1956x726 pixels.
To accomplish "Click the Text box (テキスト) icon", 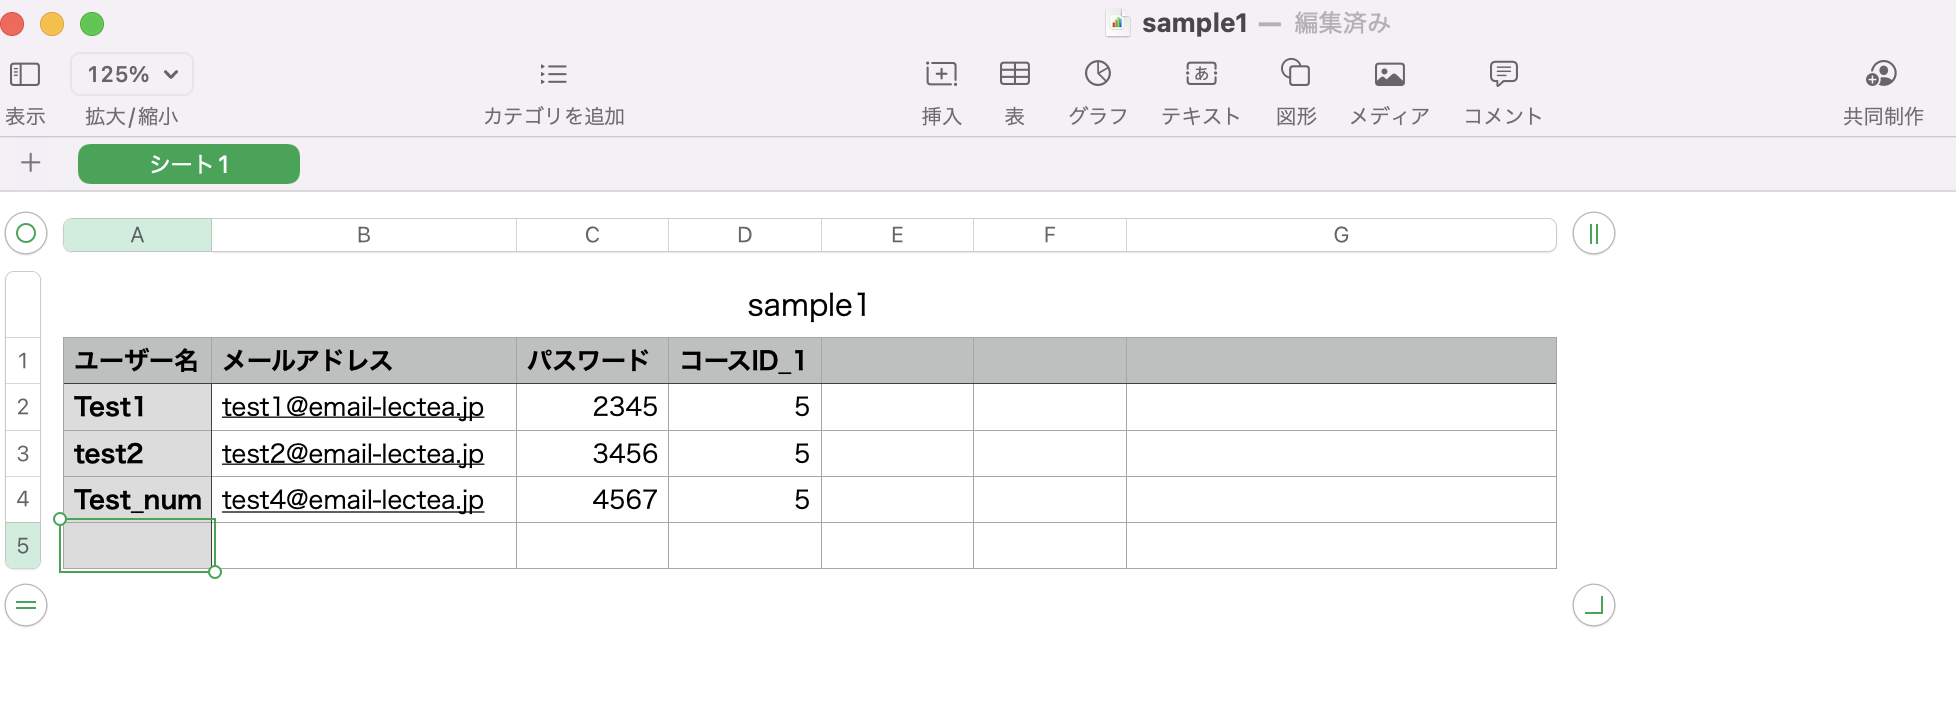I will pos(1201,74).
